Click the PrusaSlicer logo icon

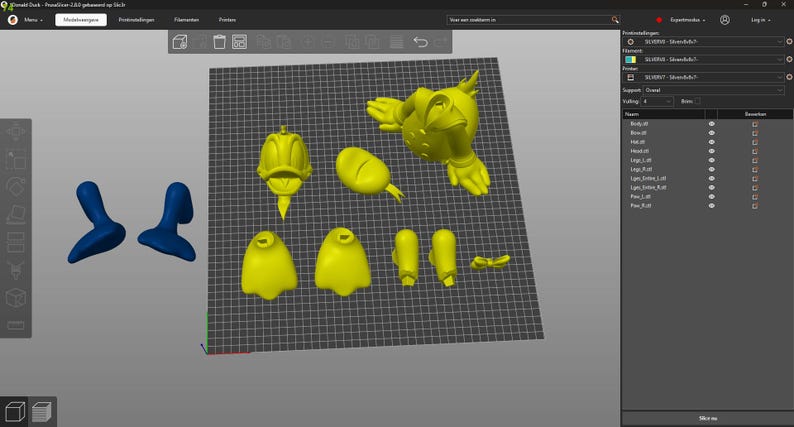[13, 20]
